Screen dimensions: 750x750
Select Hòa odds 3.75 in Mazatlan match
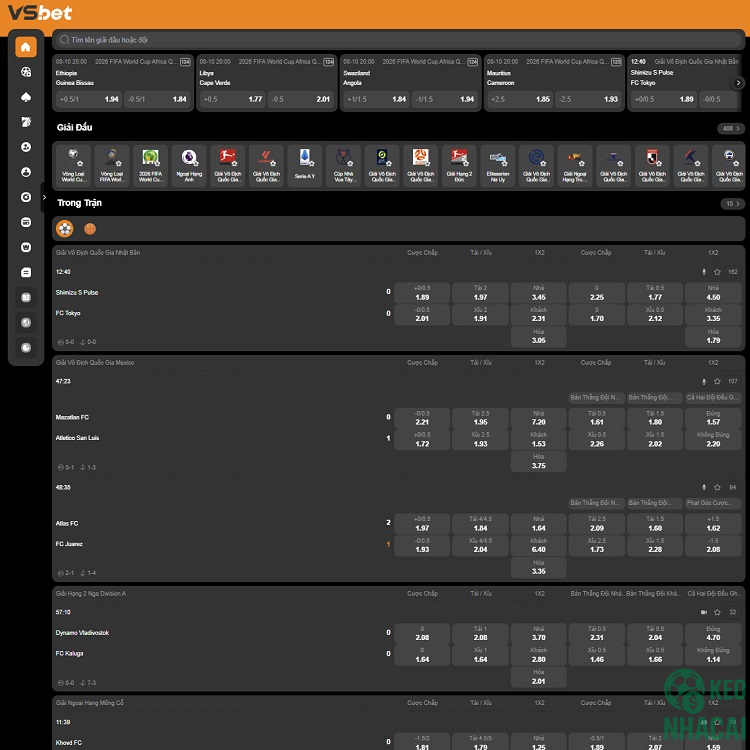[539, 462]
